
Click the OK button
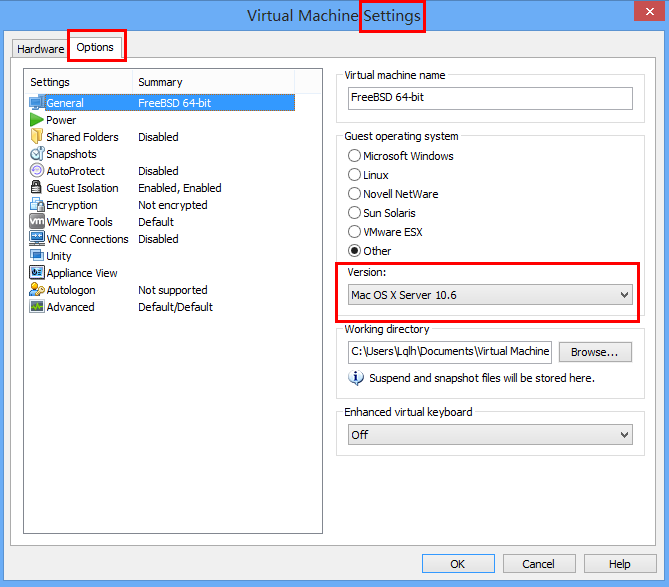pos(458,564)
